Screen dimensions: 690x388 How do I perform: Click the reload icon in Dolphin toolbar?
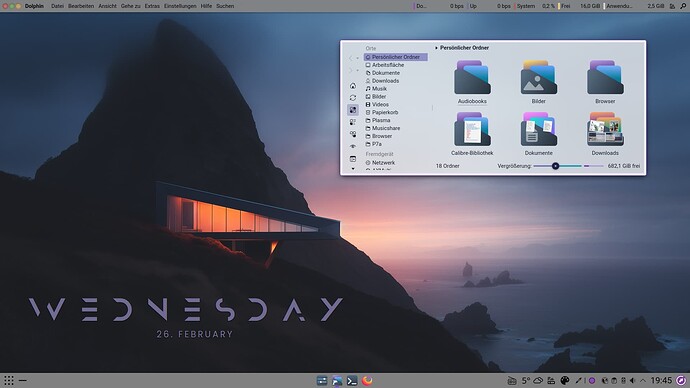tap(353, 98)
